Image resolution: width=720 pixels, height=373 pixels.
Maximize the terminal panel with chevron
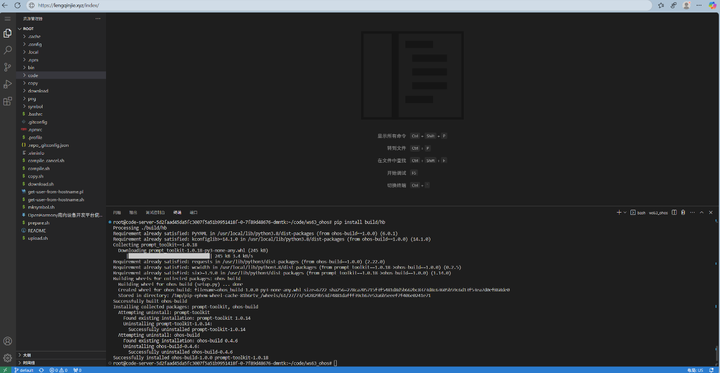click(702, 213)
